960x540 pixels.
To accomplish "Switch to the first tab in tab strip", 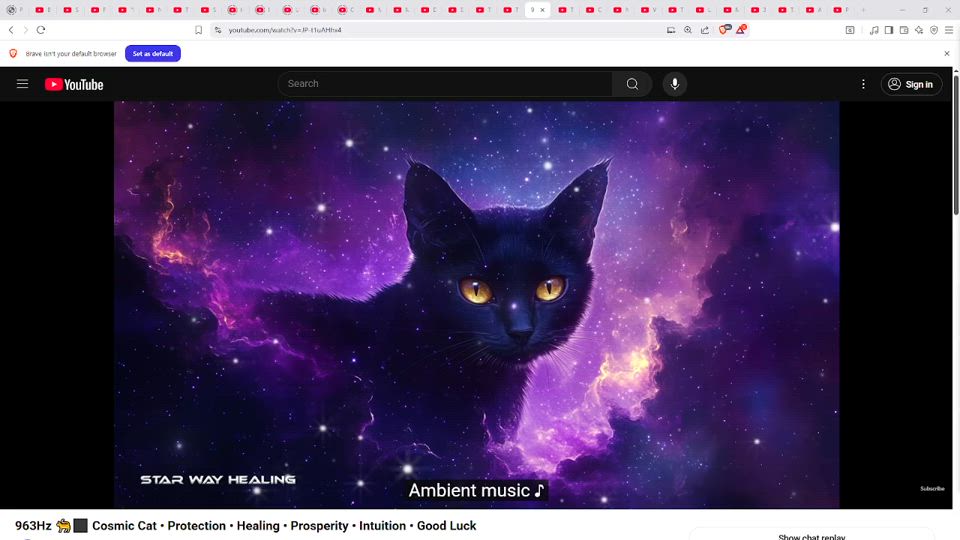I will click(14, 10).
